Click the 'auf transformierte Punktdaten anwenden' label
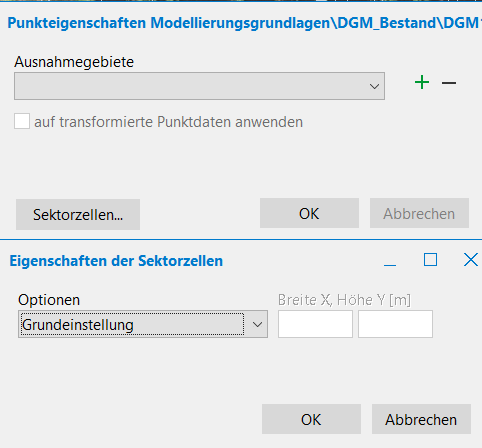The height and width of the screenshot is (448, 482). [168, 122]
